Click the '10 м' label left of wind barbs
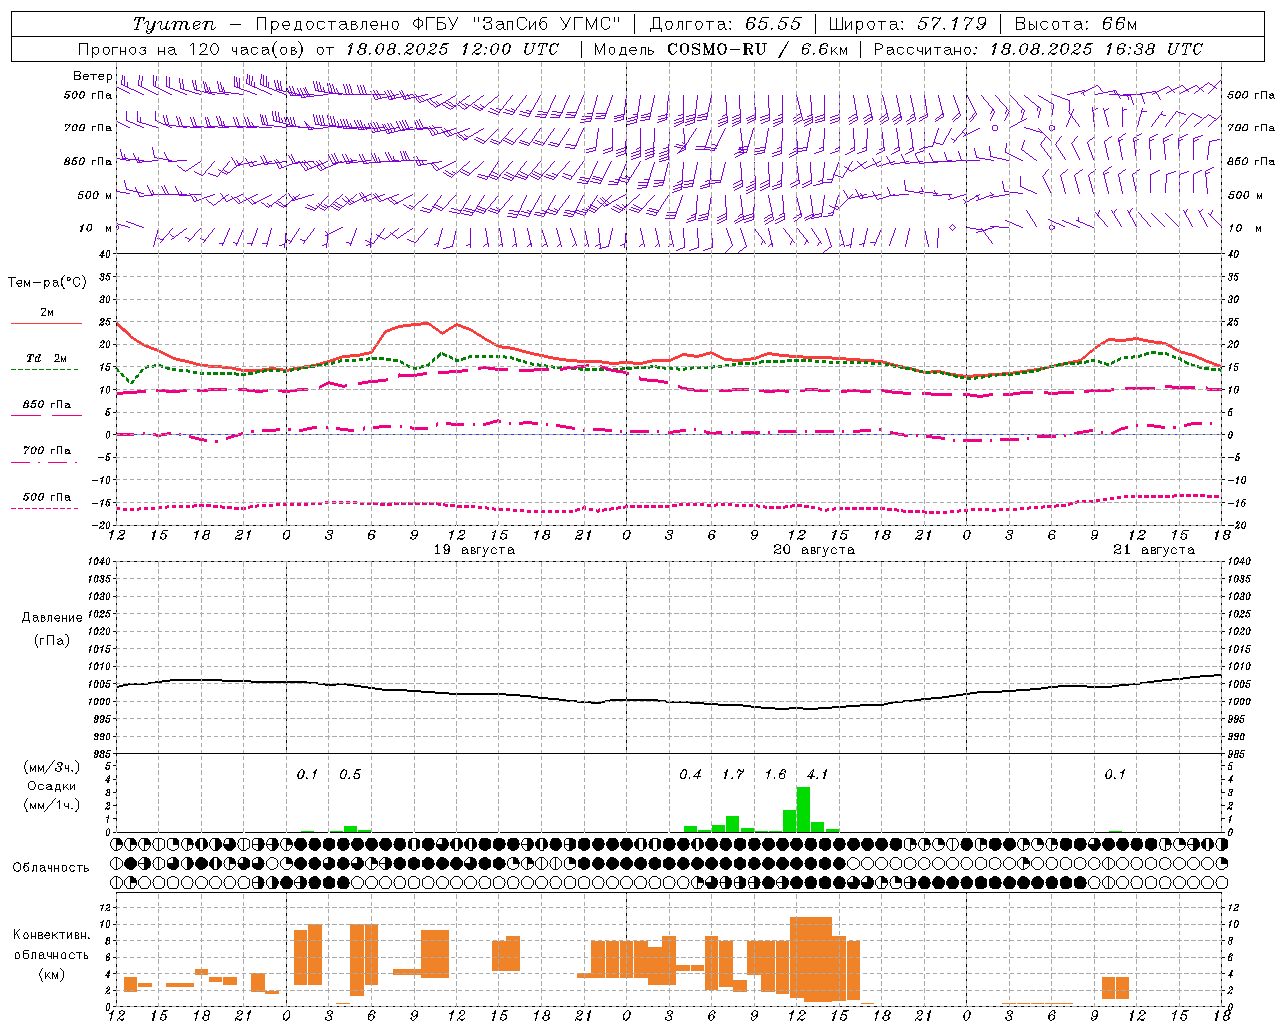1280x1024 pixels. point(95,228)
